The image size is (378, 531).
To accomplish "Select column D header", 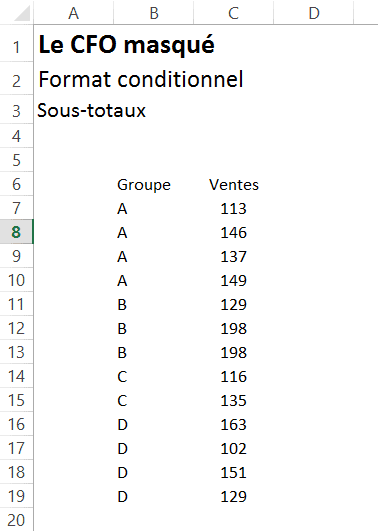I will pos(314,13).
